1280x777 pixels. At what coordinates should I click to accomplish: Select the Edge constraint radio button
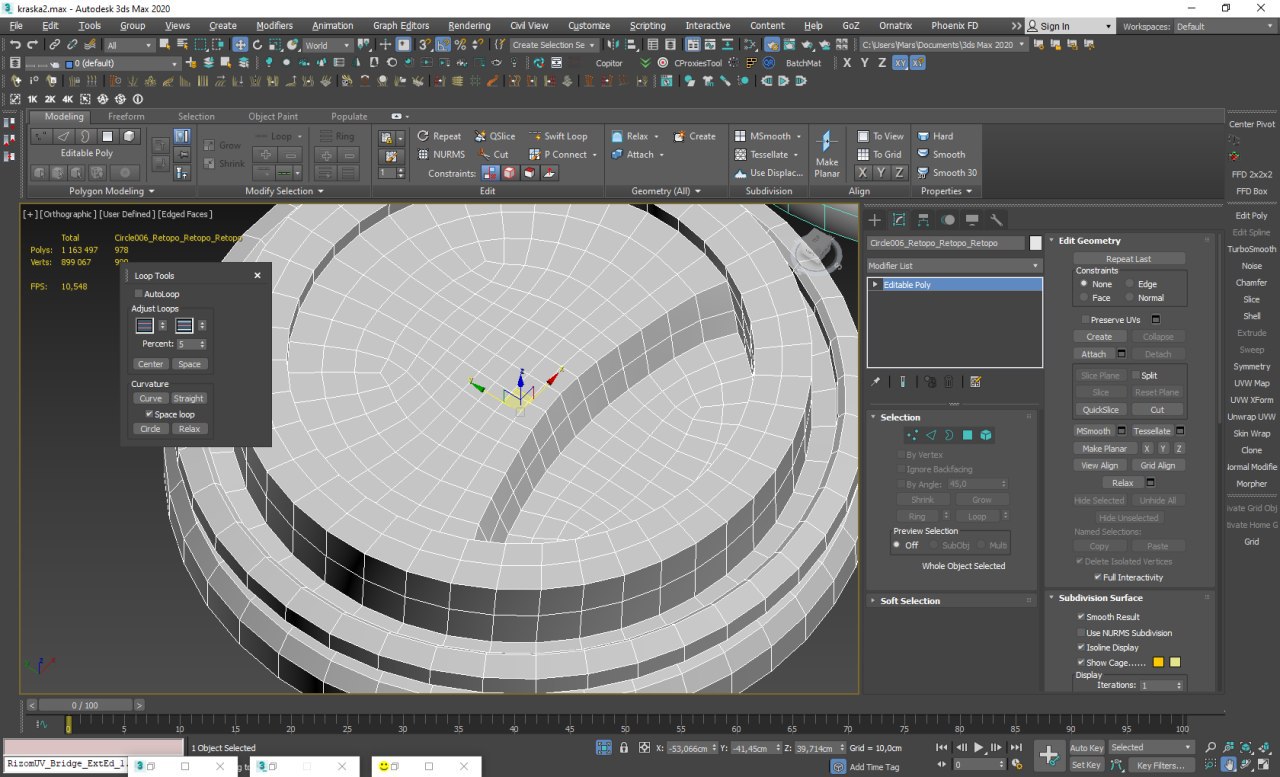(1130, 284)
